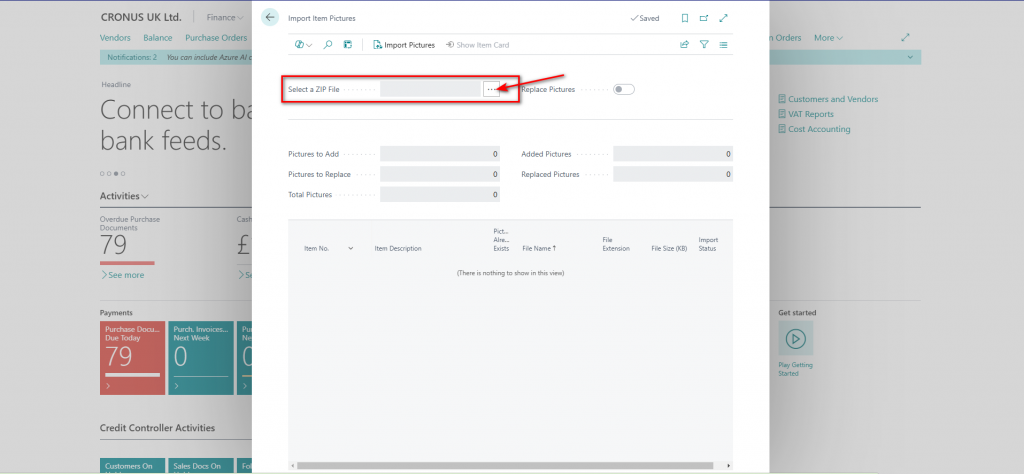The image size is (1024, 474).
Task: Click the bookmark icon in page header
Action: point(684,18)
